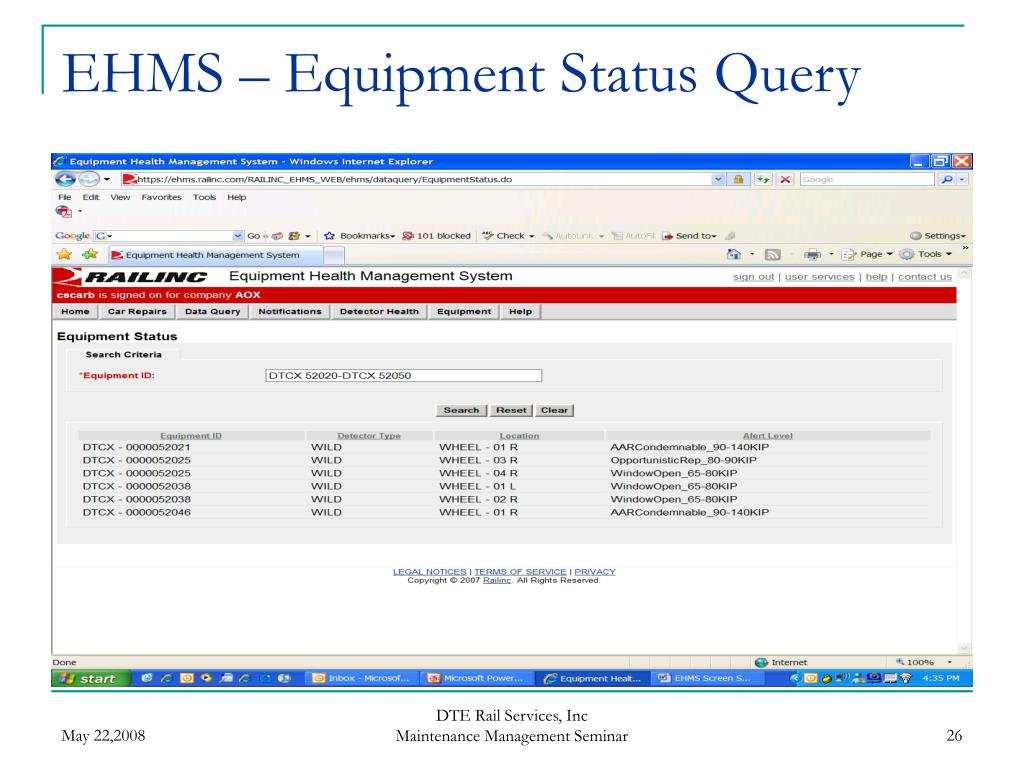Click the contact us link

click(x=925, y=277)
